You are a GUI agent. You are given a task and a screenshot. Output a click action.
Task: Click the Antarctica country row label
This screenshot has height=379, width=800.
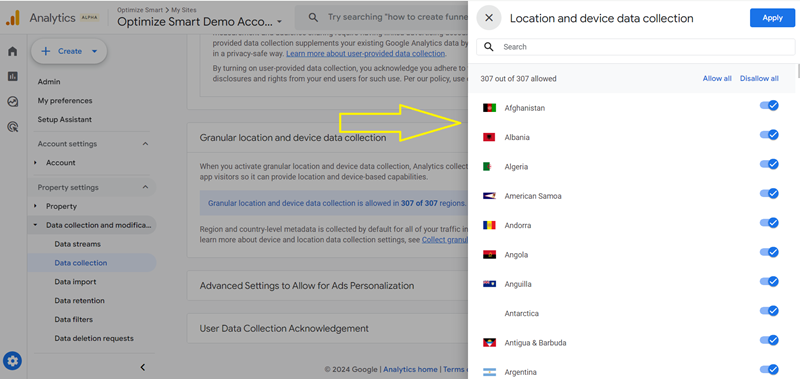click(521, 314)
